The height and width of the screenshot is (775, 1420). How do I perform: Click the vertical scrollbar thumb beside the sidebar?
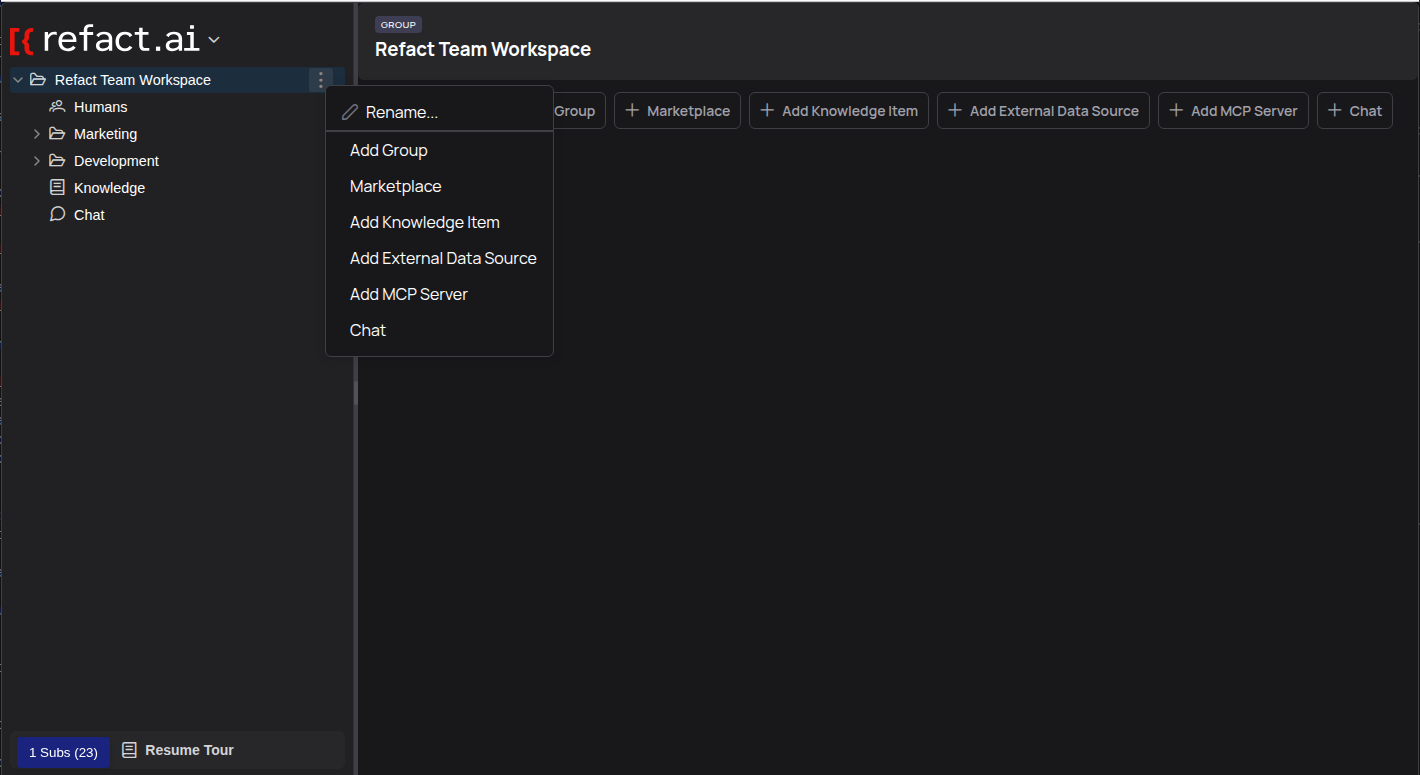pos(354,392)
